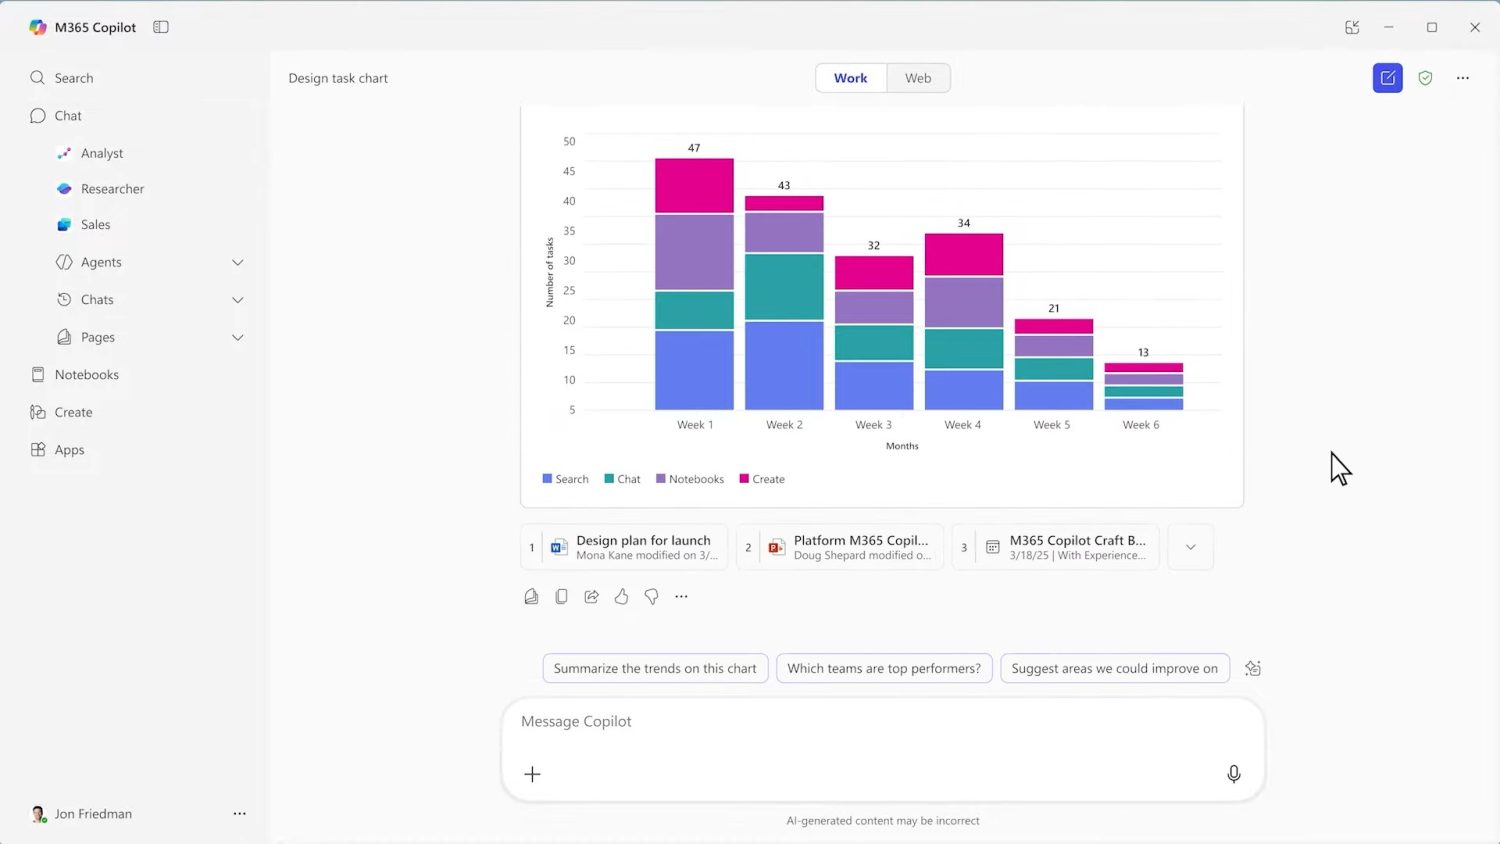This screenshot has width=1500, height=844.
Task: Click the Create legend color swatch
Action: click(744, 479)
